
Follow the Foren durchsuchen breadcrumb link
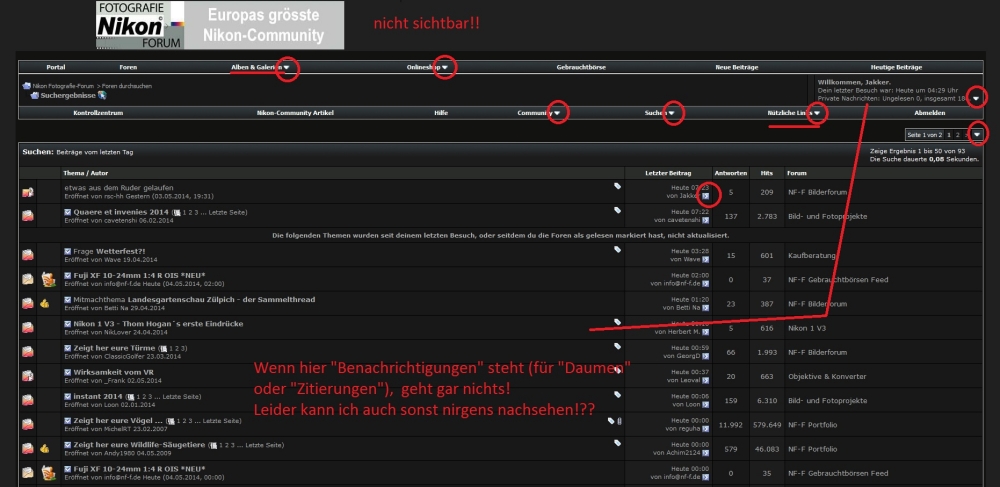[126, 86]
